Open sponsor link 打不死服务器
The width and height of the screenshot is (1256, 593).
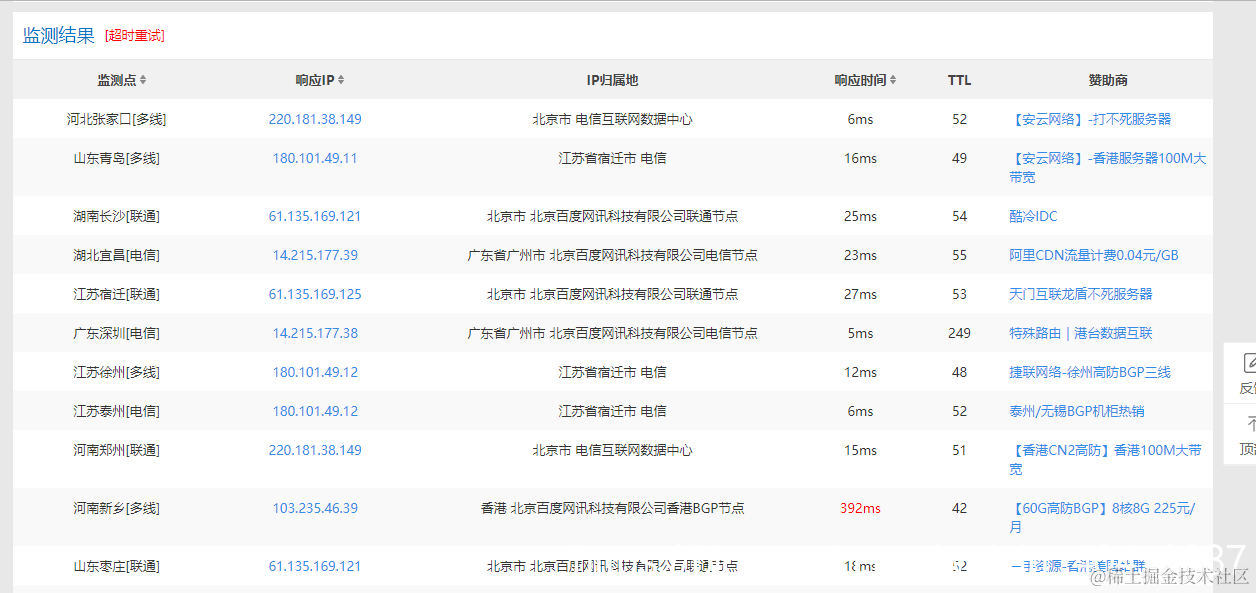(1090, 119)
